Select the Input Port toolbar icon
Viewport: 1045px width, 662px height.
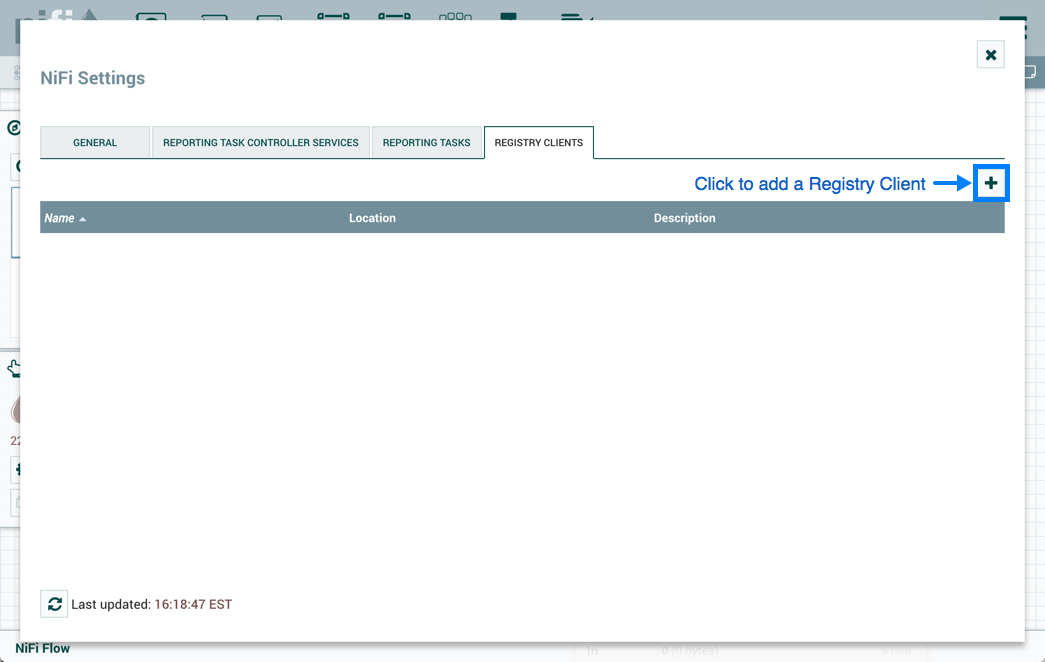214,14
